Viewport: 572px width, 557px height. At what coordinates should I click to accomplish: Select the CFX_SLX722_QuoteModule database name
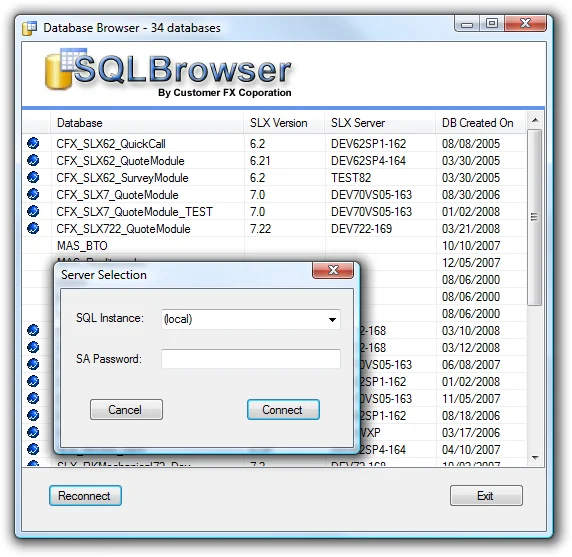point(123,229)
